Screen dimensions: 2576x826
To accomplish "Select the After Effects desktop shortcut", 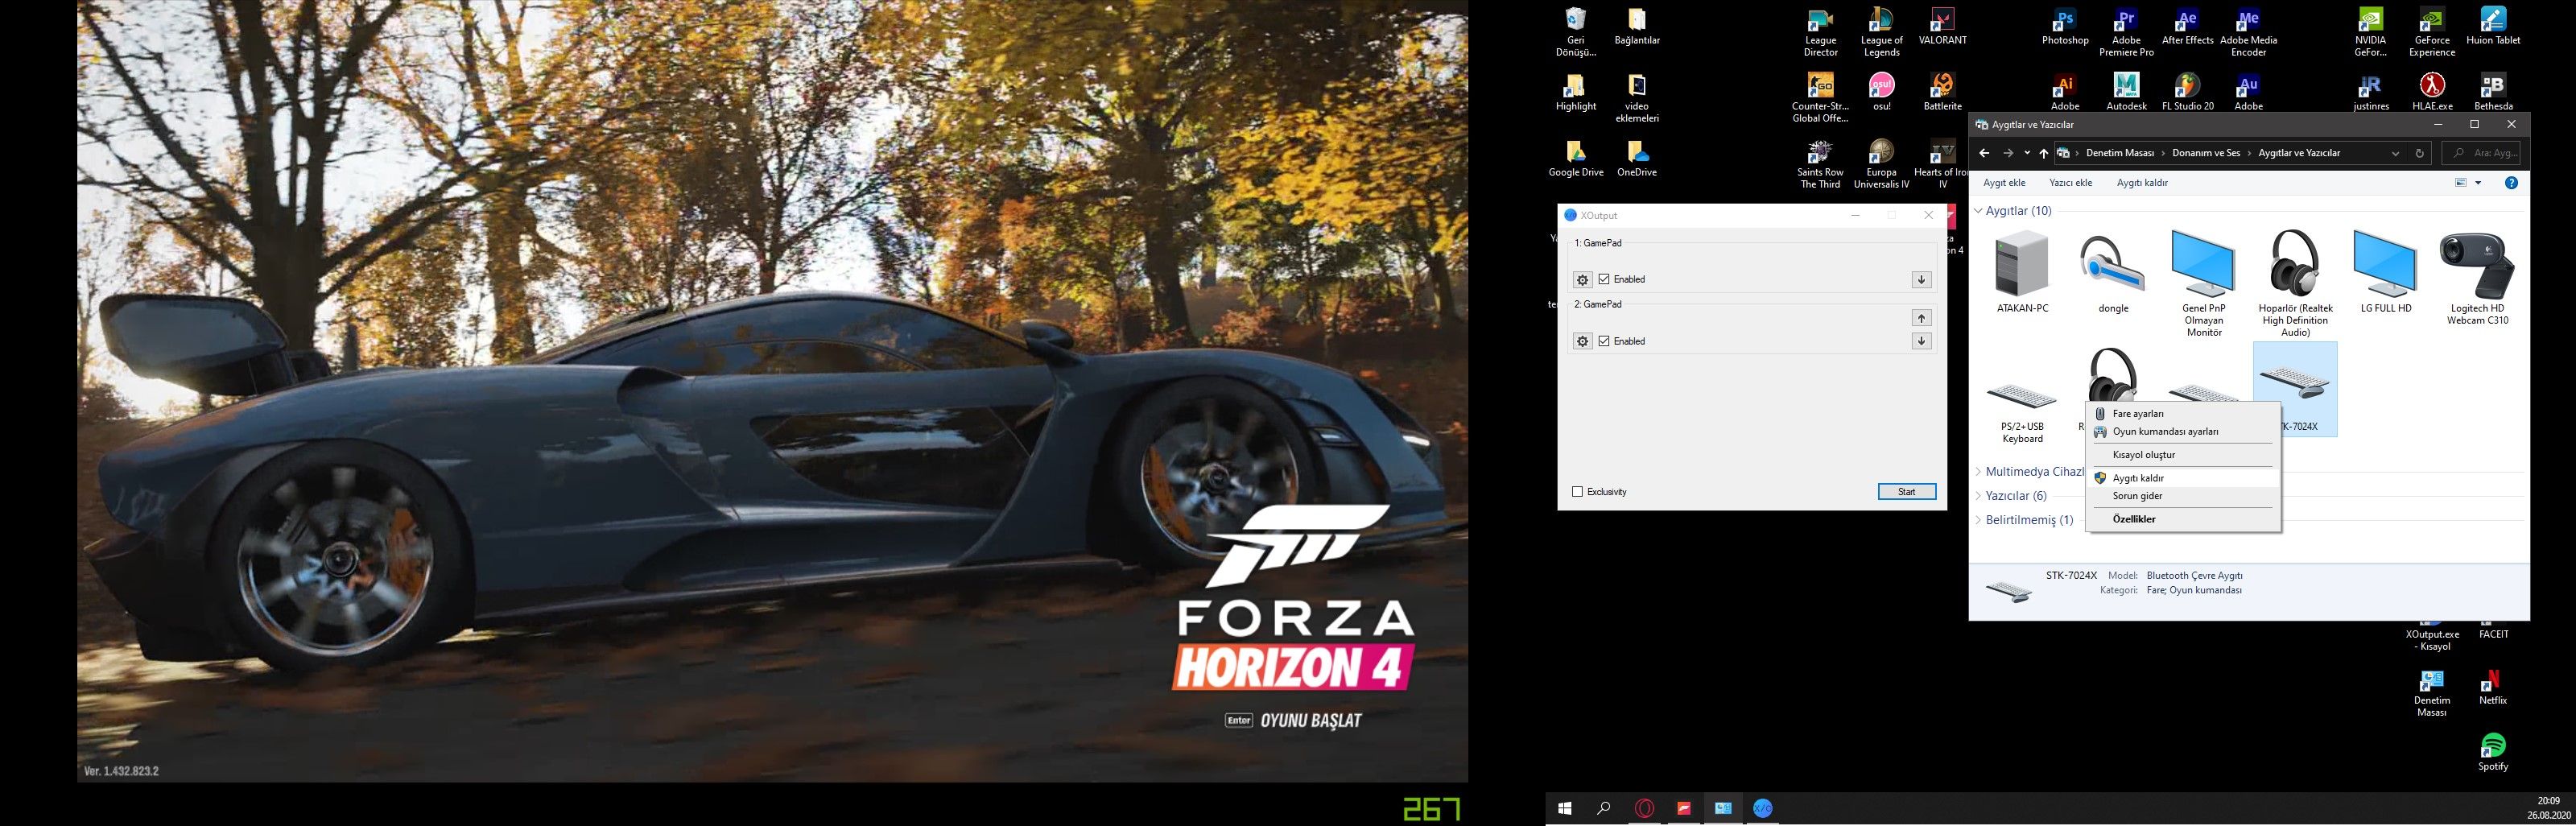I will [x=2187, y=27].
